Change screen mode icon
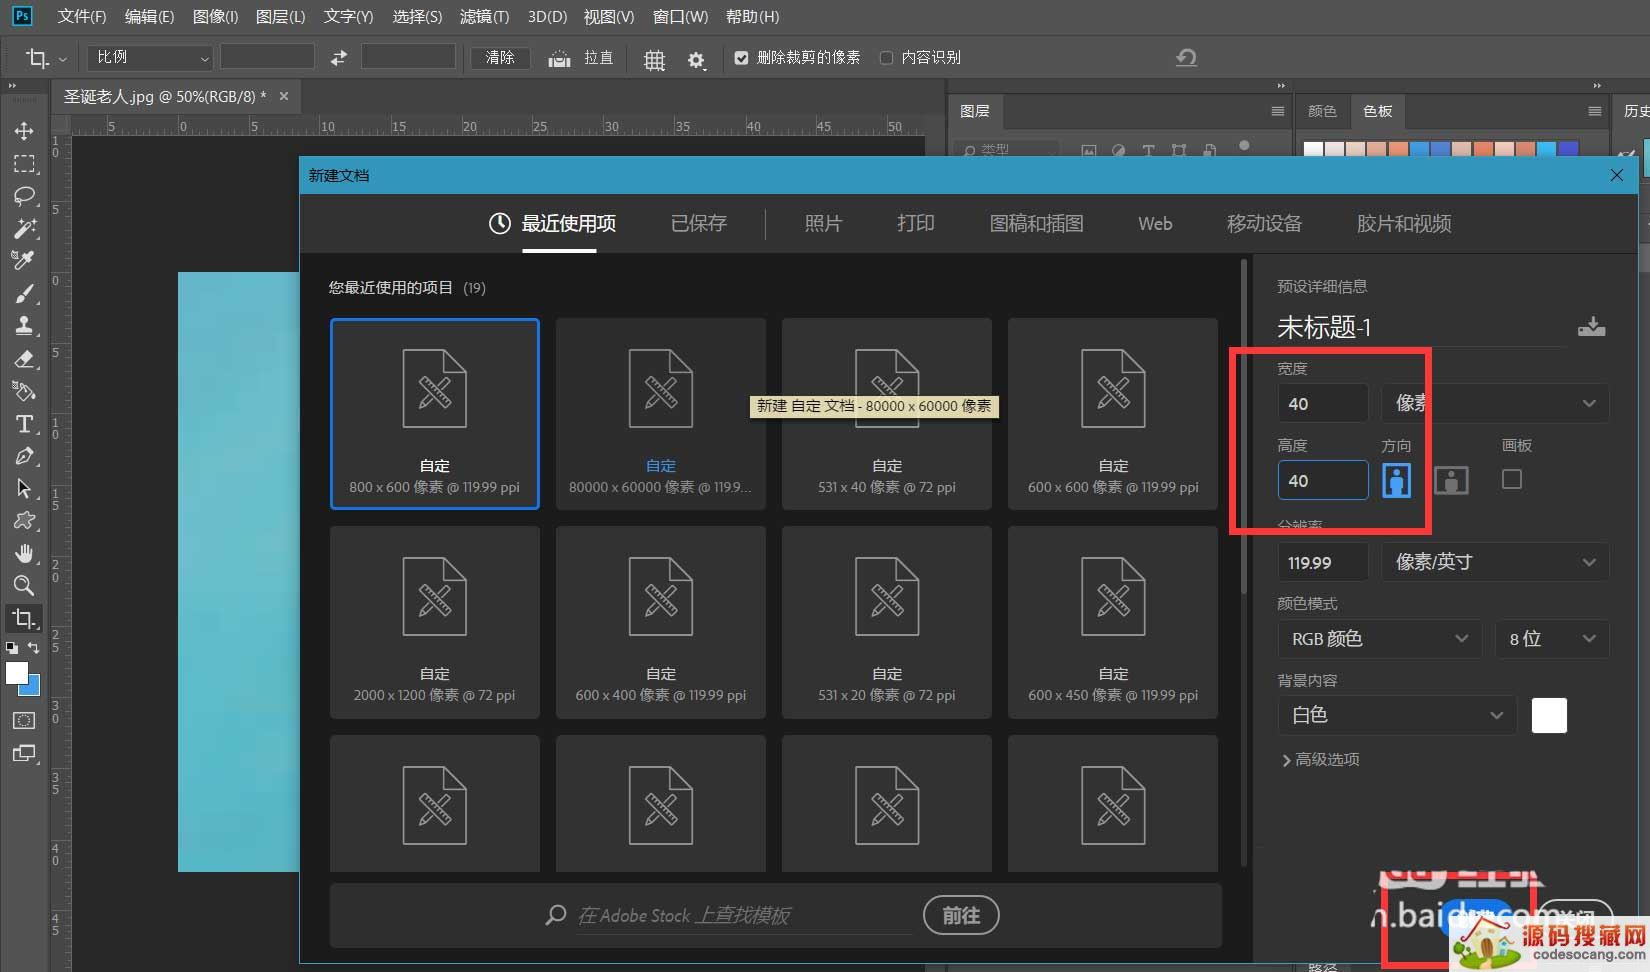Image resolution: width=1650 pixels, height=972 pixels. coord(24,754)
